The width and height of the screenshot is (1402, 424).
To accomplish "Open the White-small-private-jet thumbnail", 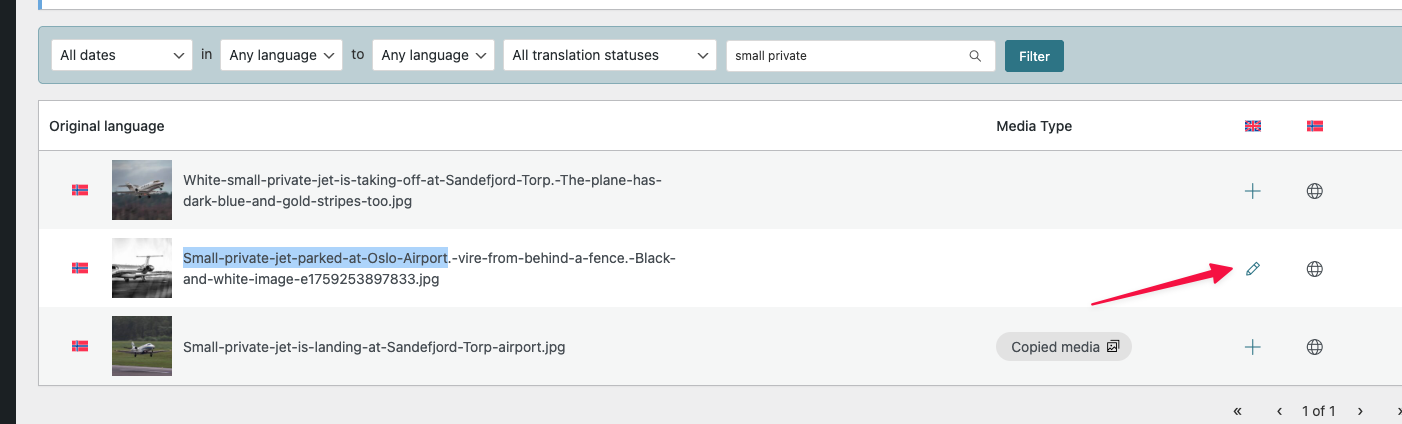I will [x=142, y=190].
